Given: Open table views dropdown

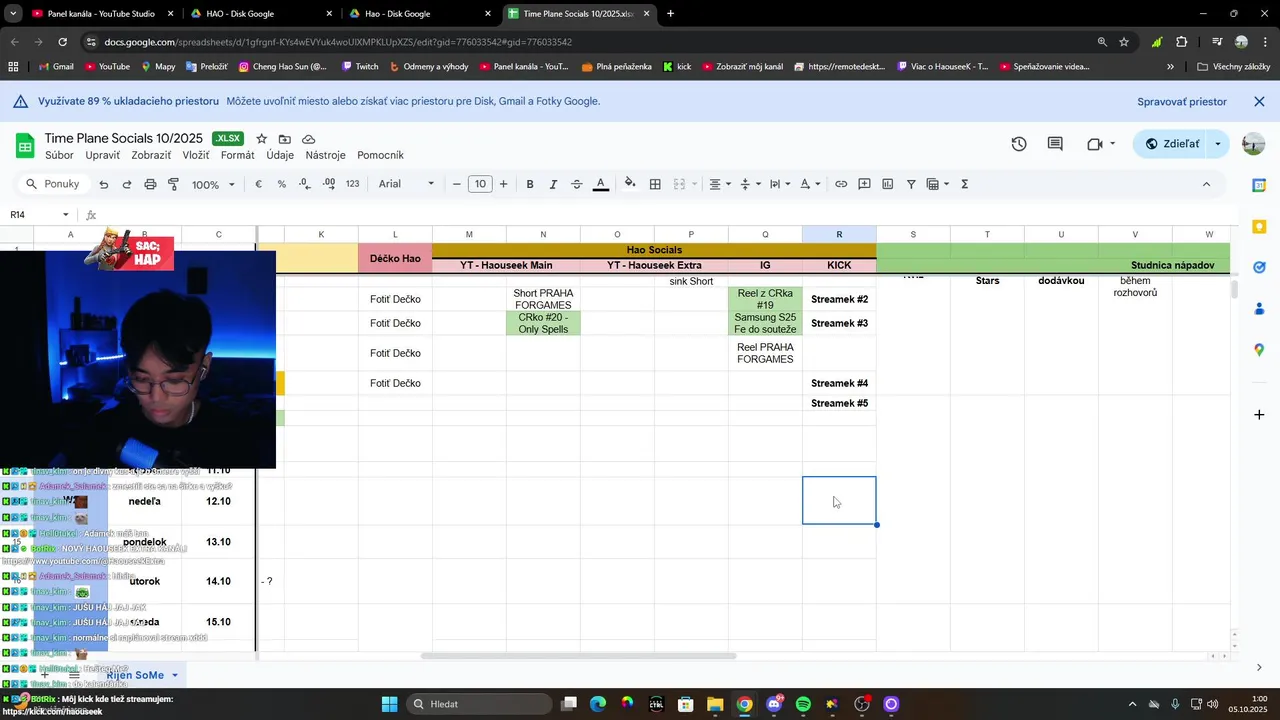Looking at the screenshot, I should [937, 184].
